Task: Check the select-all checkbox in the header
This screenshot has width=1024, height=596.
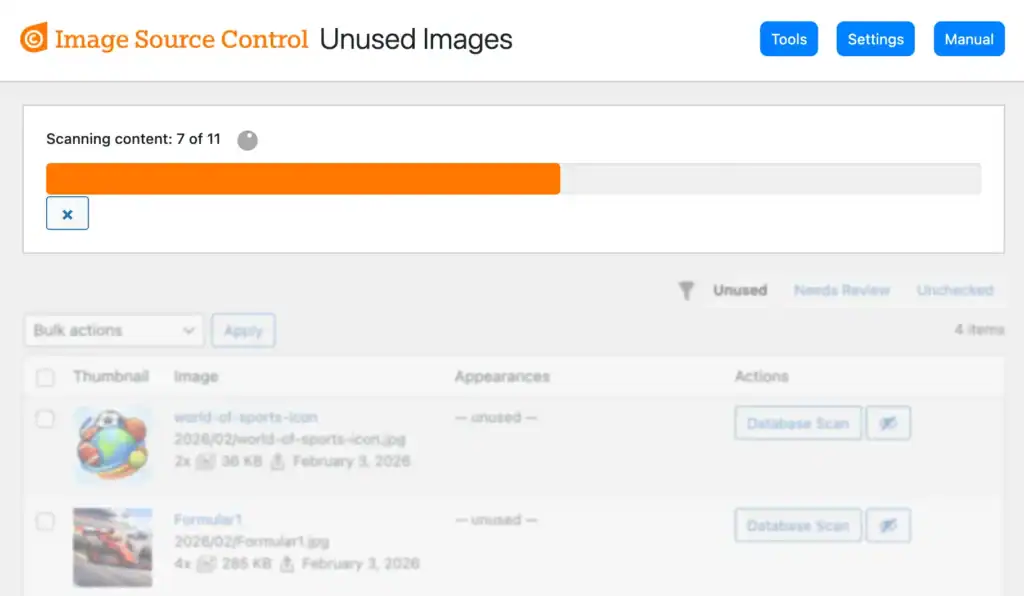Action: tap(45, 376)
